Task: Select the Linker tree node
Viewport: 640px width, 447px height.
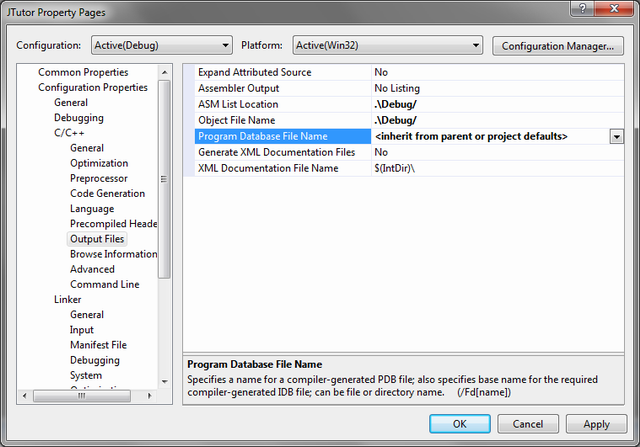Action: pyautogui.click(x=68, y=299)
